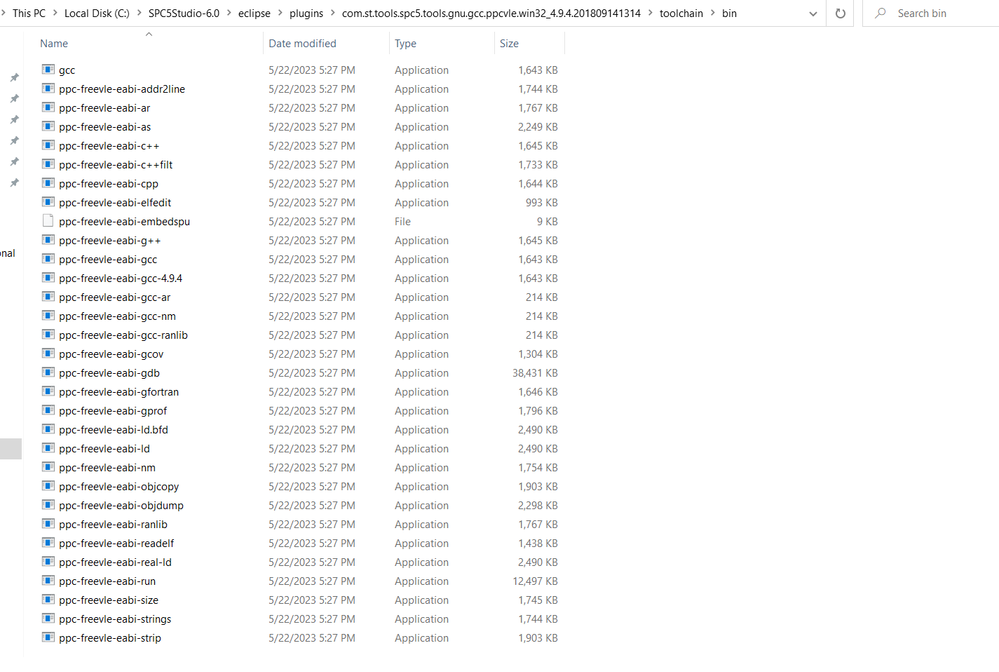Click the ppc-freevle-eabi-ld file icon
Viewport: 999px width, 672px height.
click(x=48, y=448)
